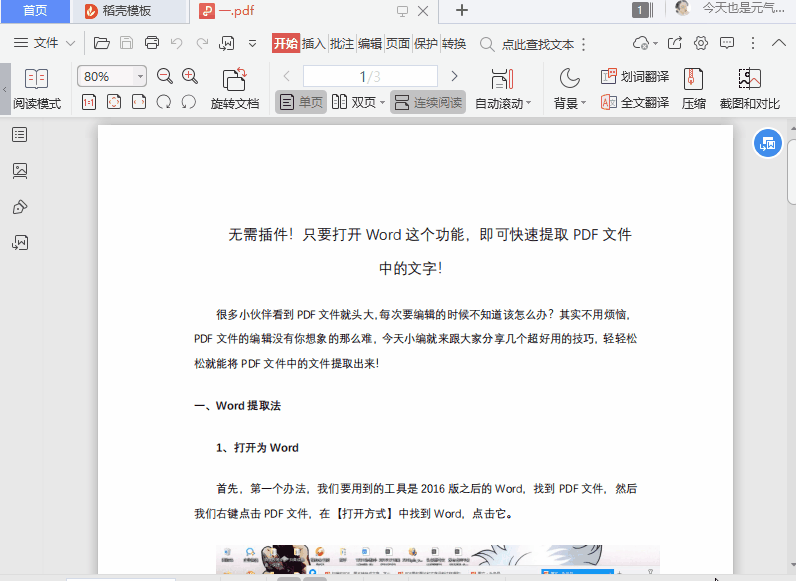
Task: Toggle Continuous Reading (连续阅读) mode
Action: [x=428, y=102]
